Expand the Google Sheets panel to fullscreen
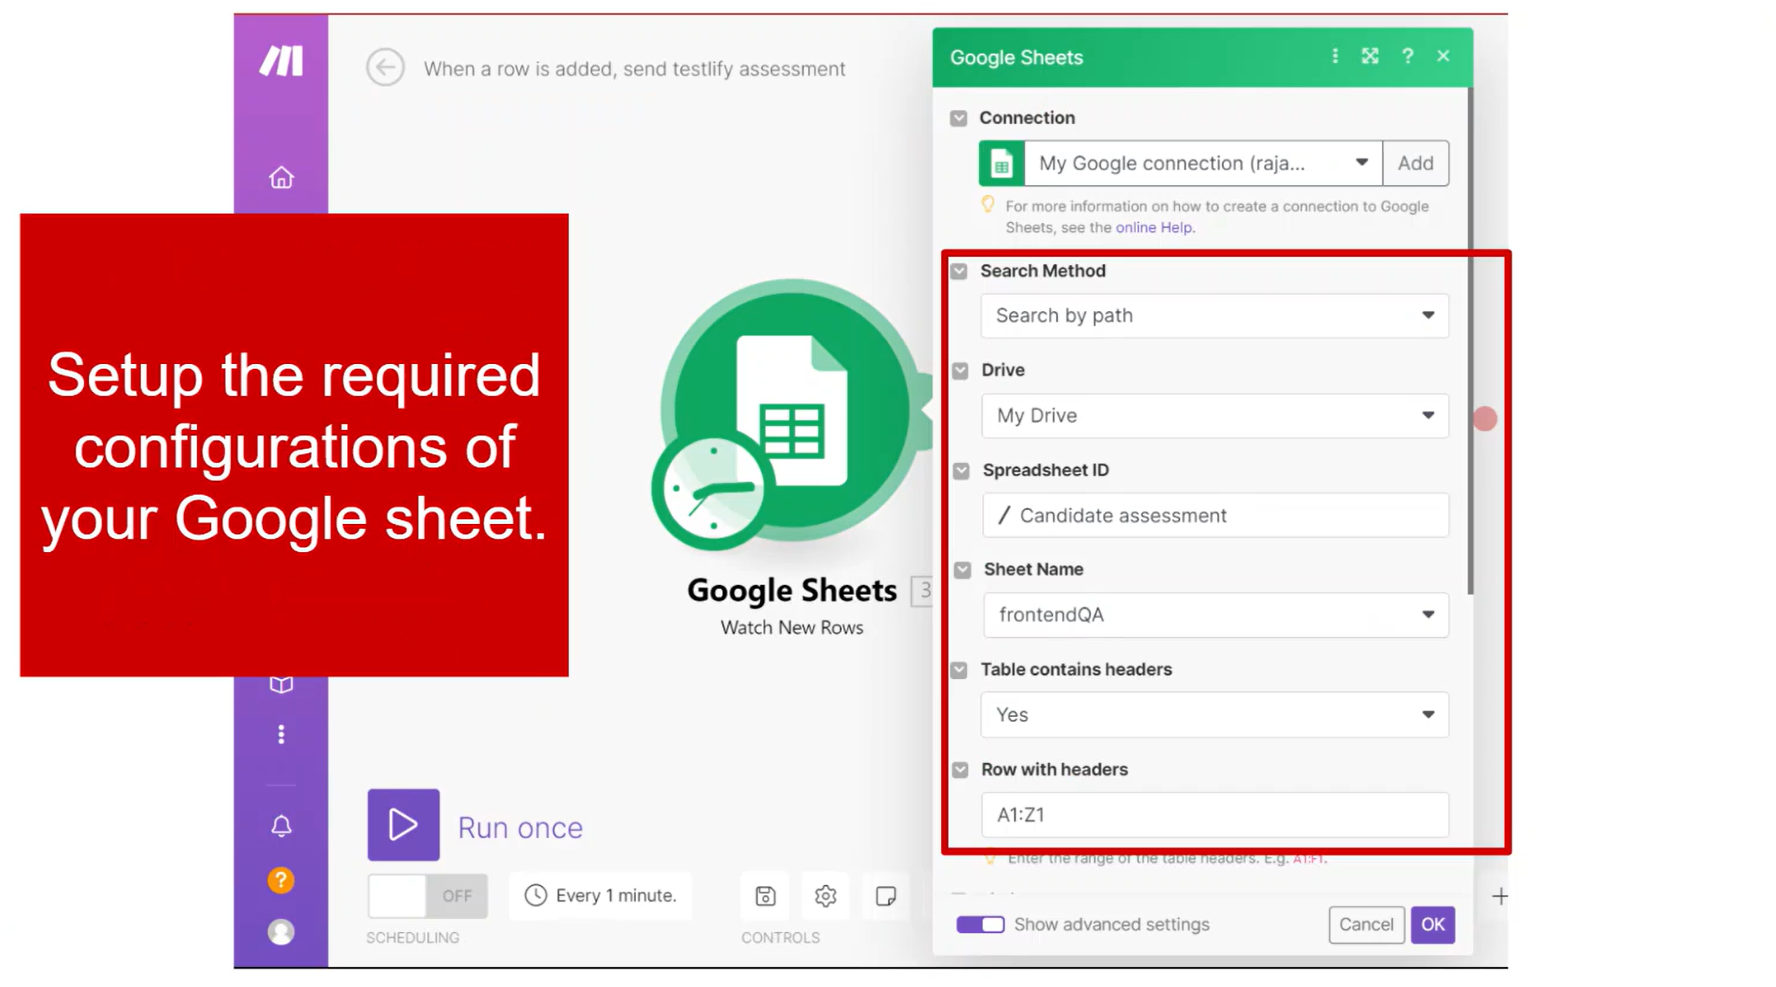Viewport: 1776px width, 987px height. pos(1370,56)
